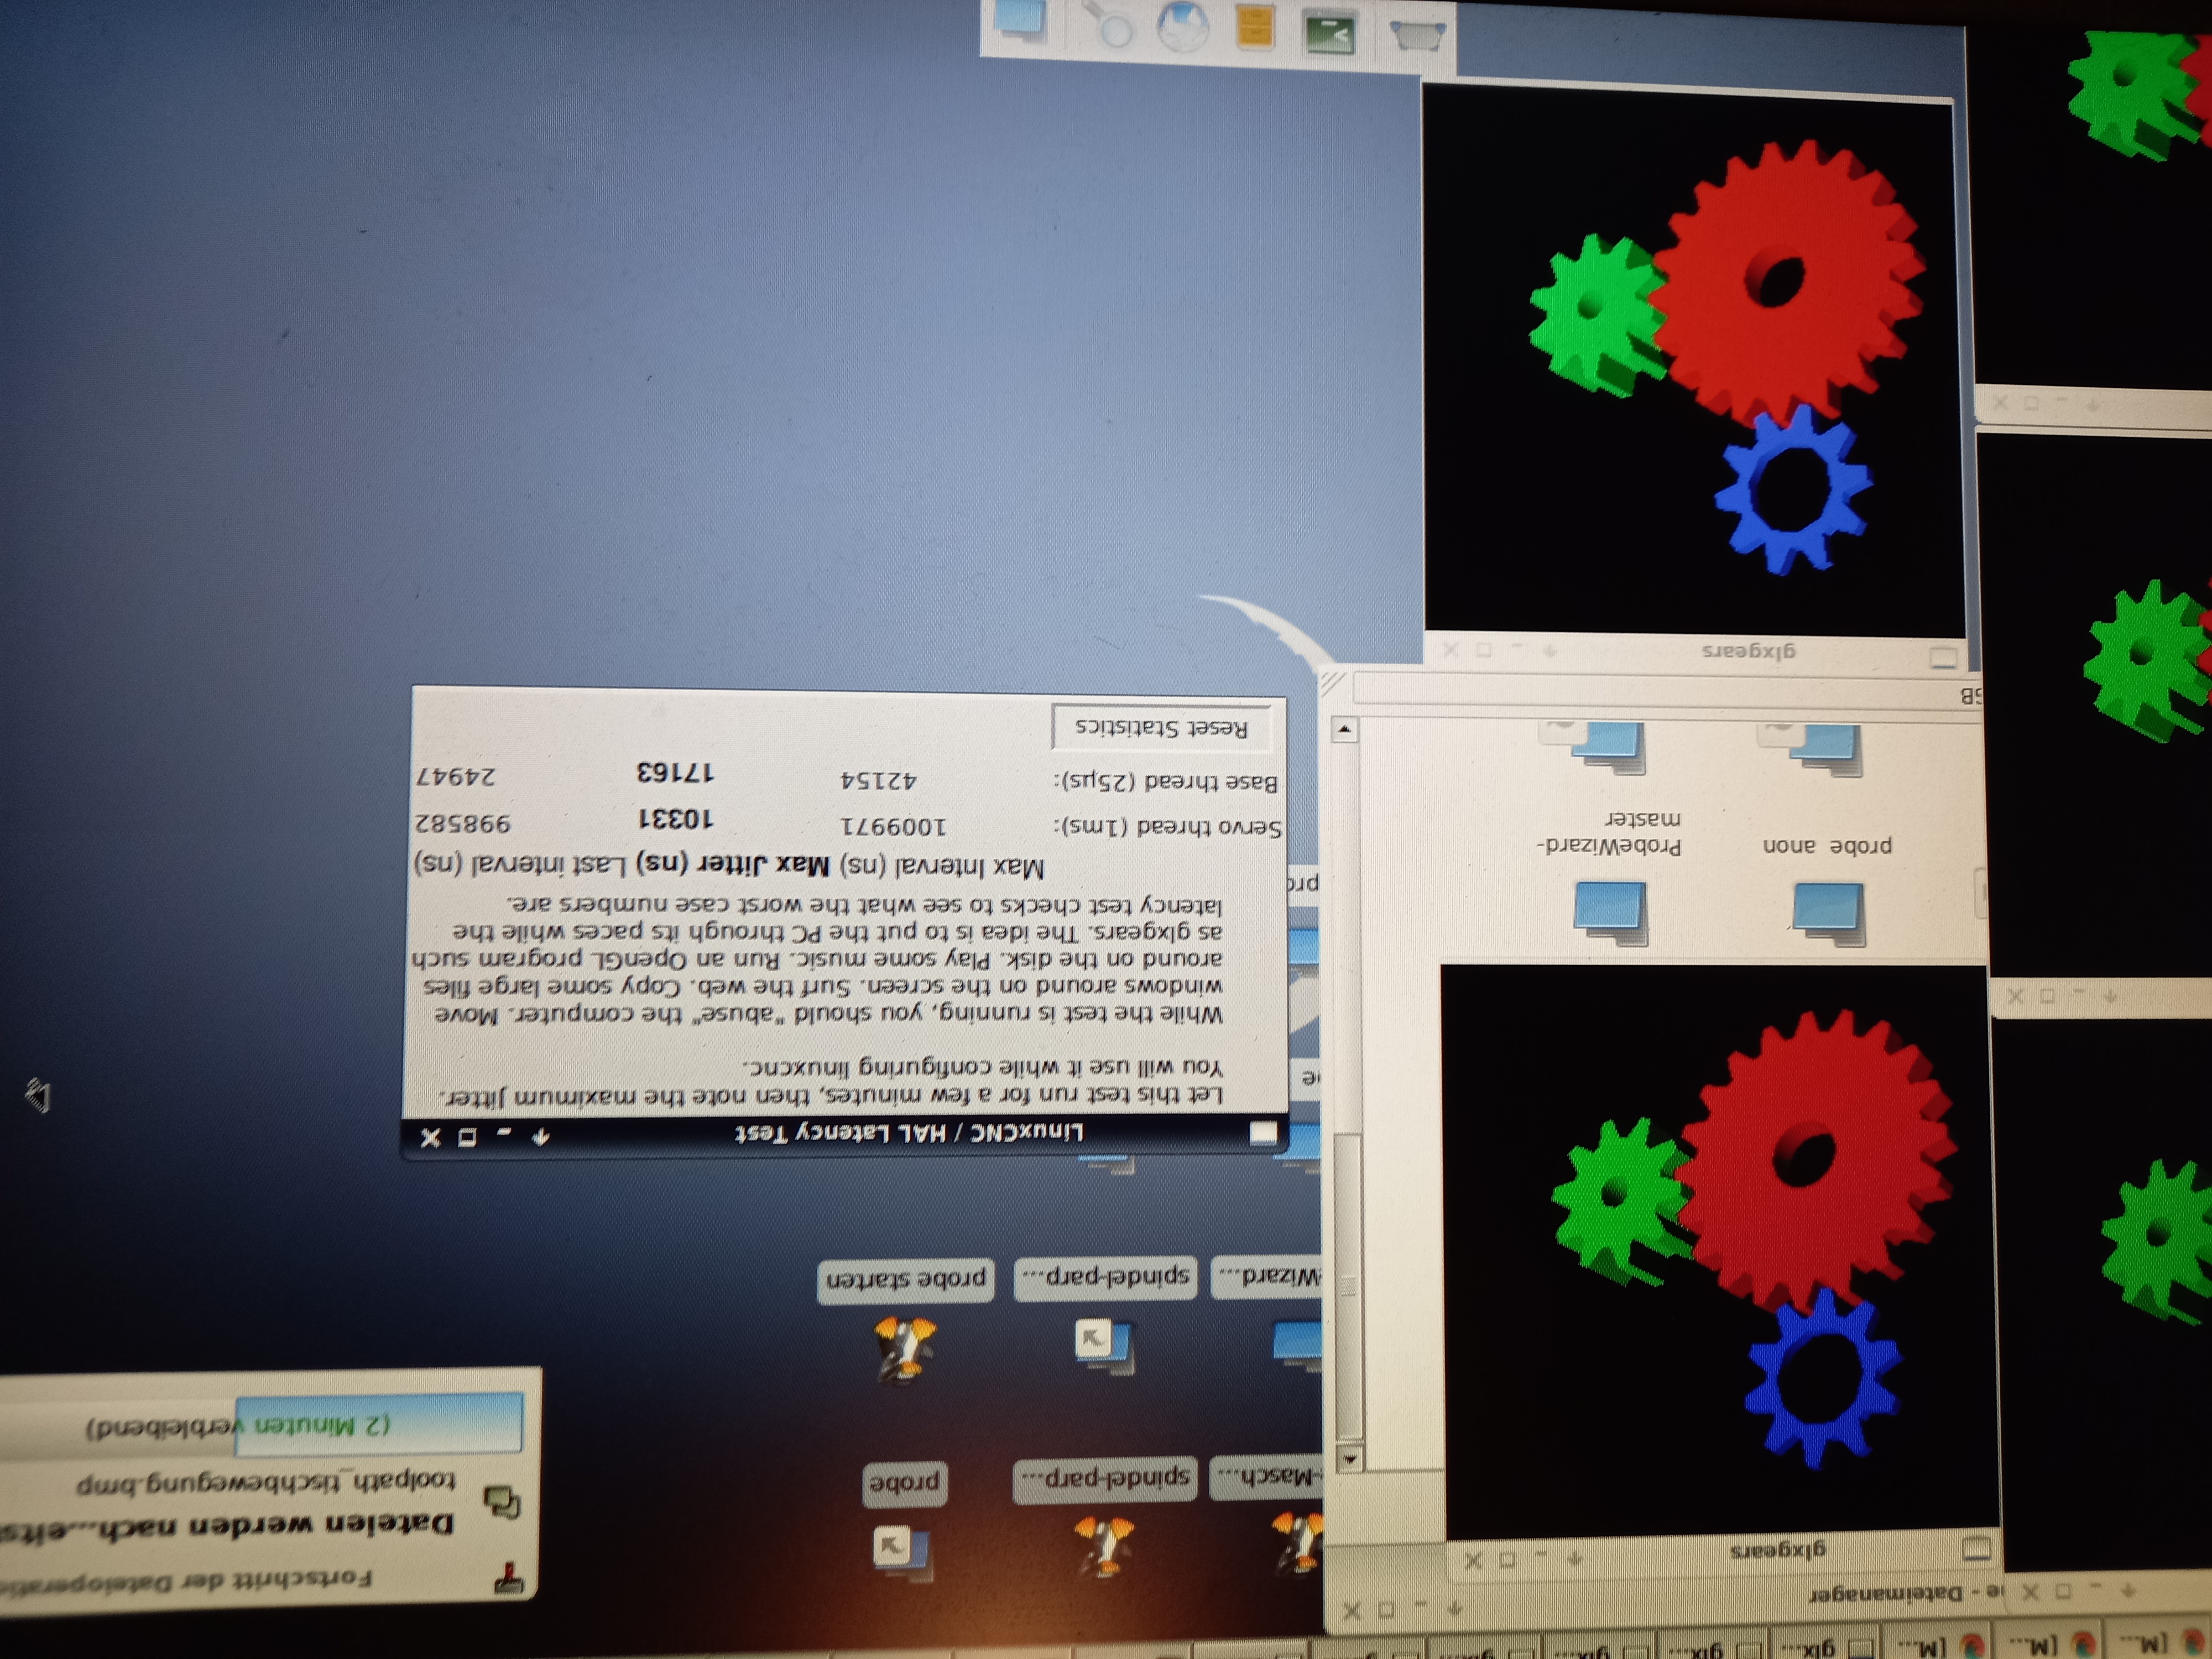Roll up the HAL Latency Test window with its arrow button
Image resolution: width=2212 pixels, height=1659 pixels.
point(541,1137)
